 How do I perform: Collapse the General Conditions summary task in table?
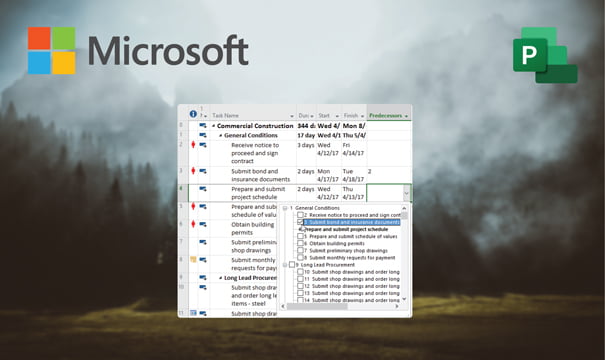click(221, 135)
